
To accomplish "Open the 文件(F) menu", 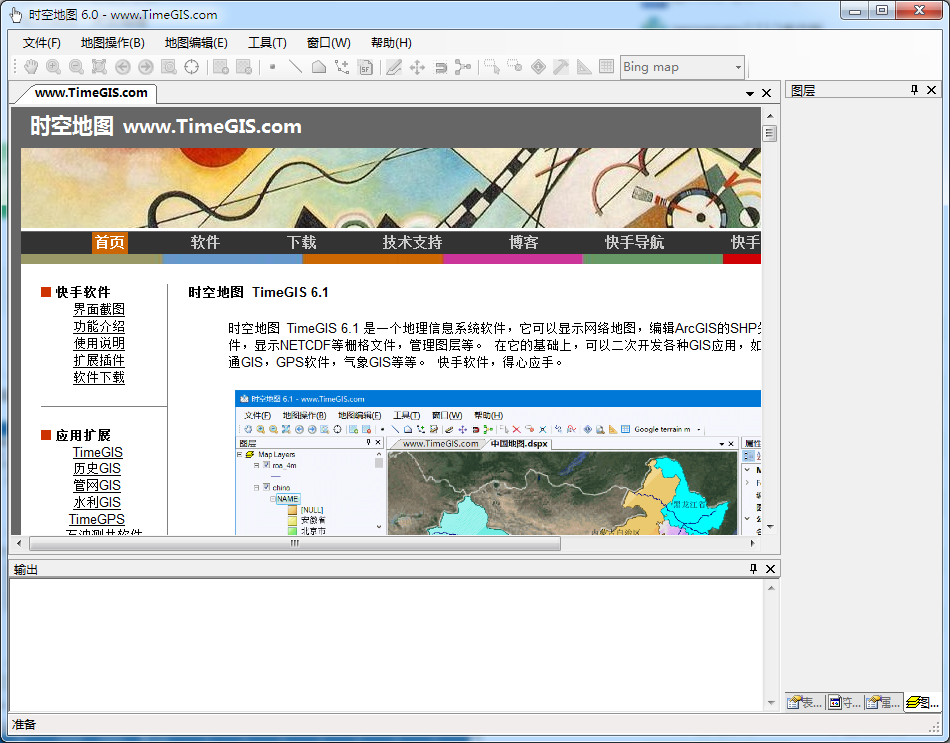I will click(42, 42).
